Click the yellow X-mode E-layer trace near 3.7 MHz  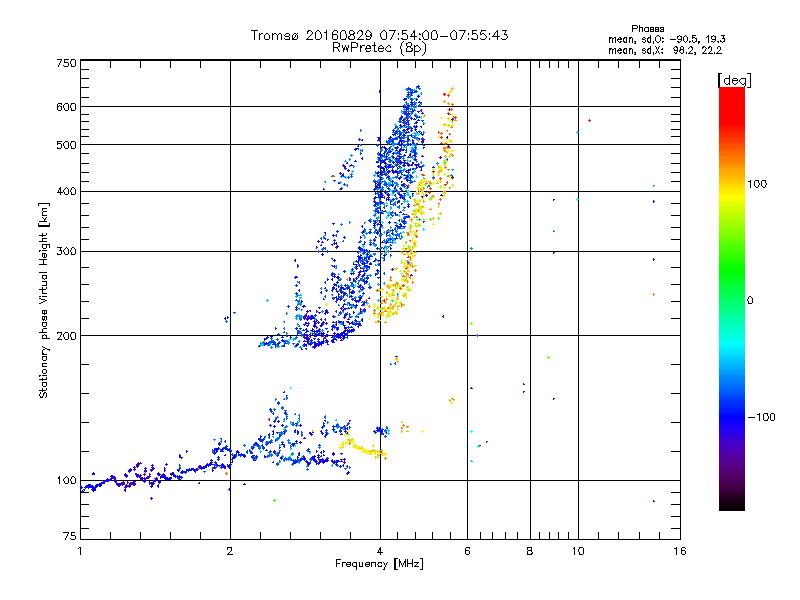click(x=363, y=448)
